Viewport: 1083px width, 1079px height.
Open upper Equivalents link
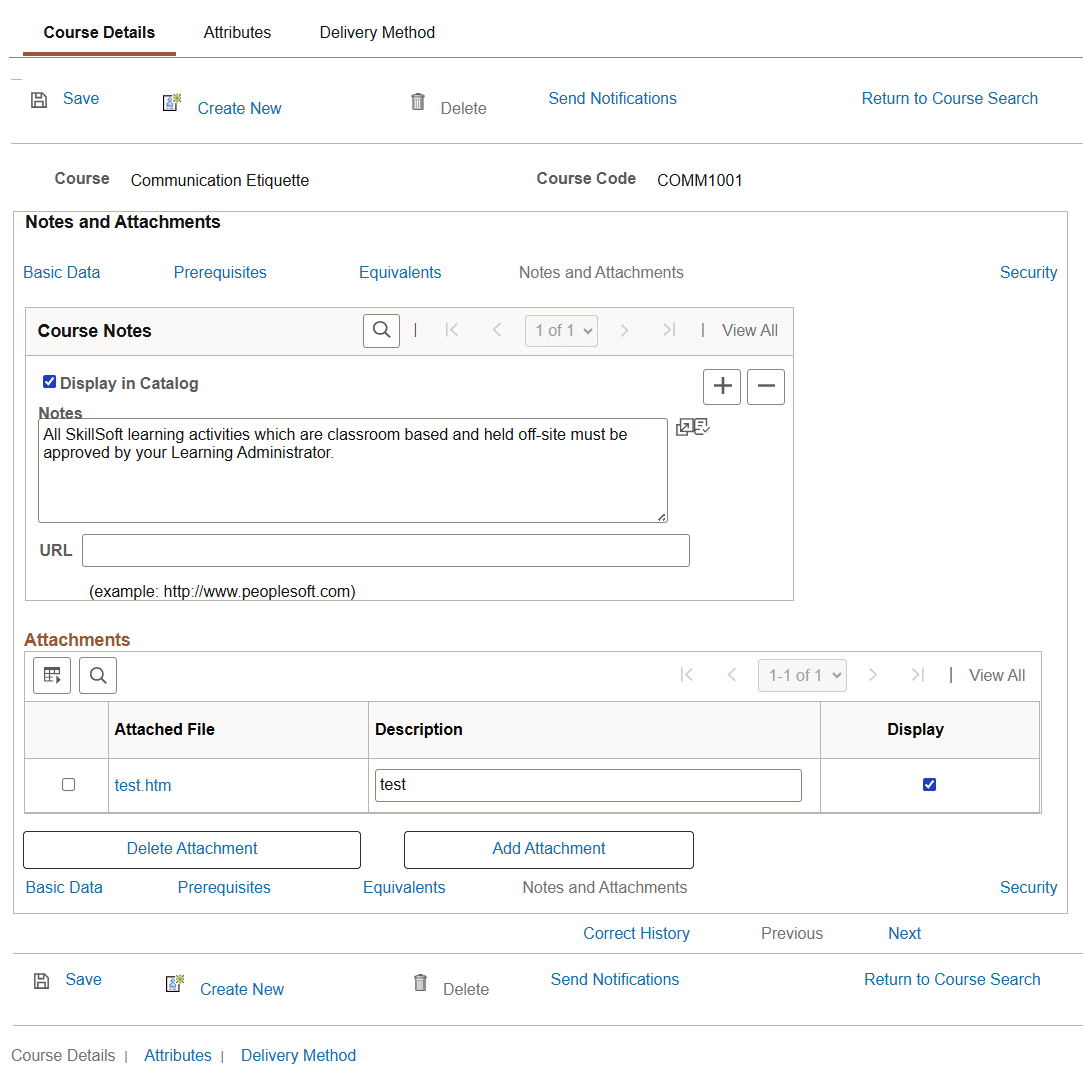pos(400,273)
